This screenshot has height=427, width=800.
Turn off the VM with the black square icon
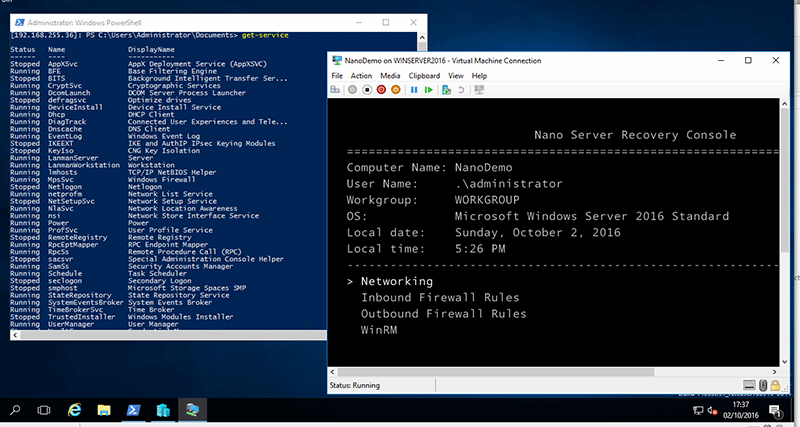click(367, 90)
